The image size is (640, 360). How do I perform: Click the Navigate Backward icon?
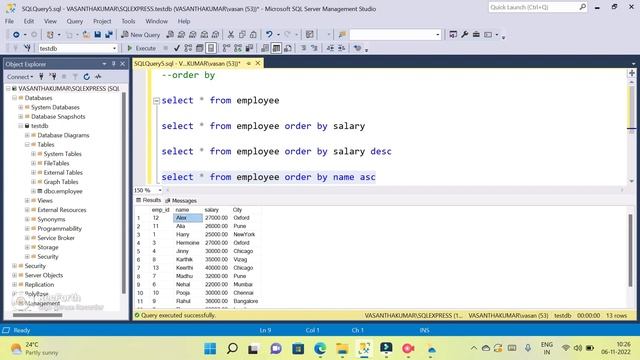pyautogui.click(x=16, y=35)
